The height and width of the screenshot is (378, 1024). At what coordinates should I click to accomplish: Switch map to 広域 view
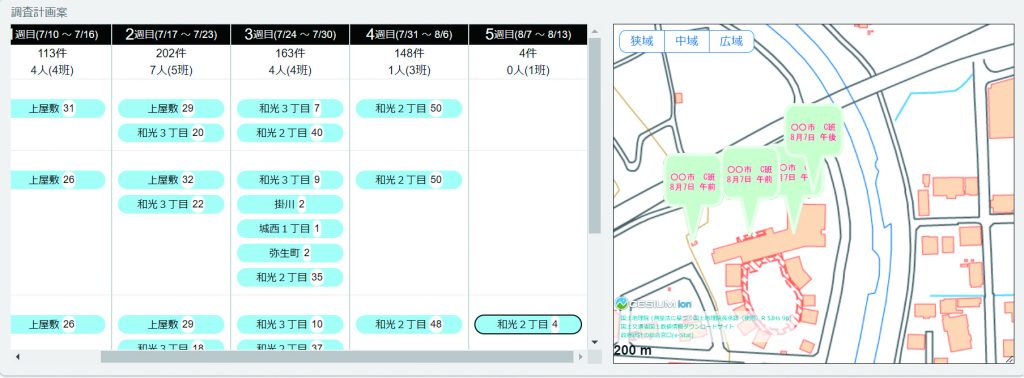[x=731, y=41]
